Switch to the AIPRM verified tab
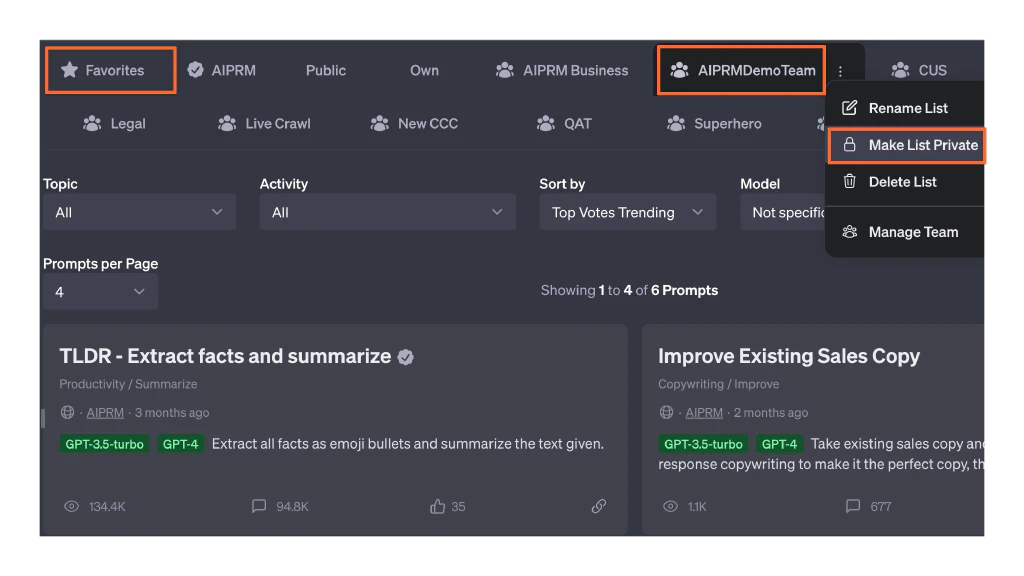 click(x=221, y=70)
